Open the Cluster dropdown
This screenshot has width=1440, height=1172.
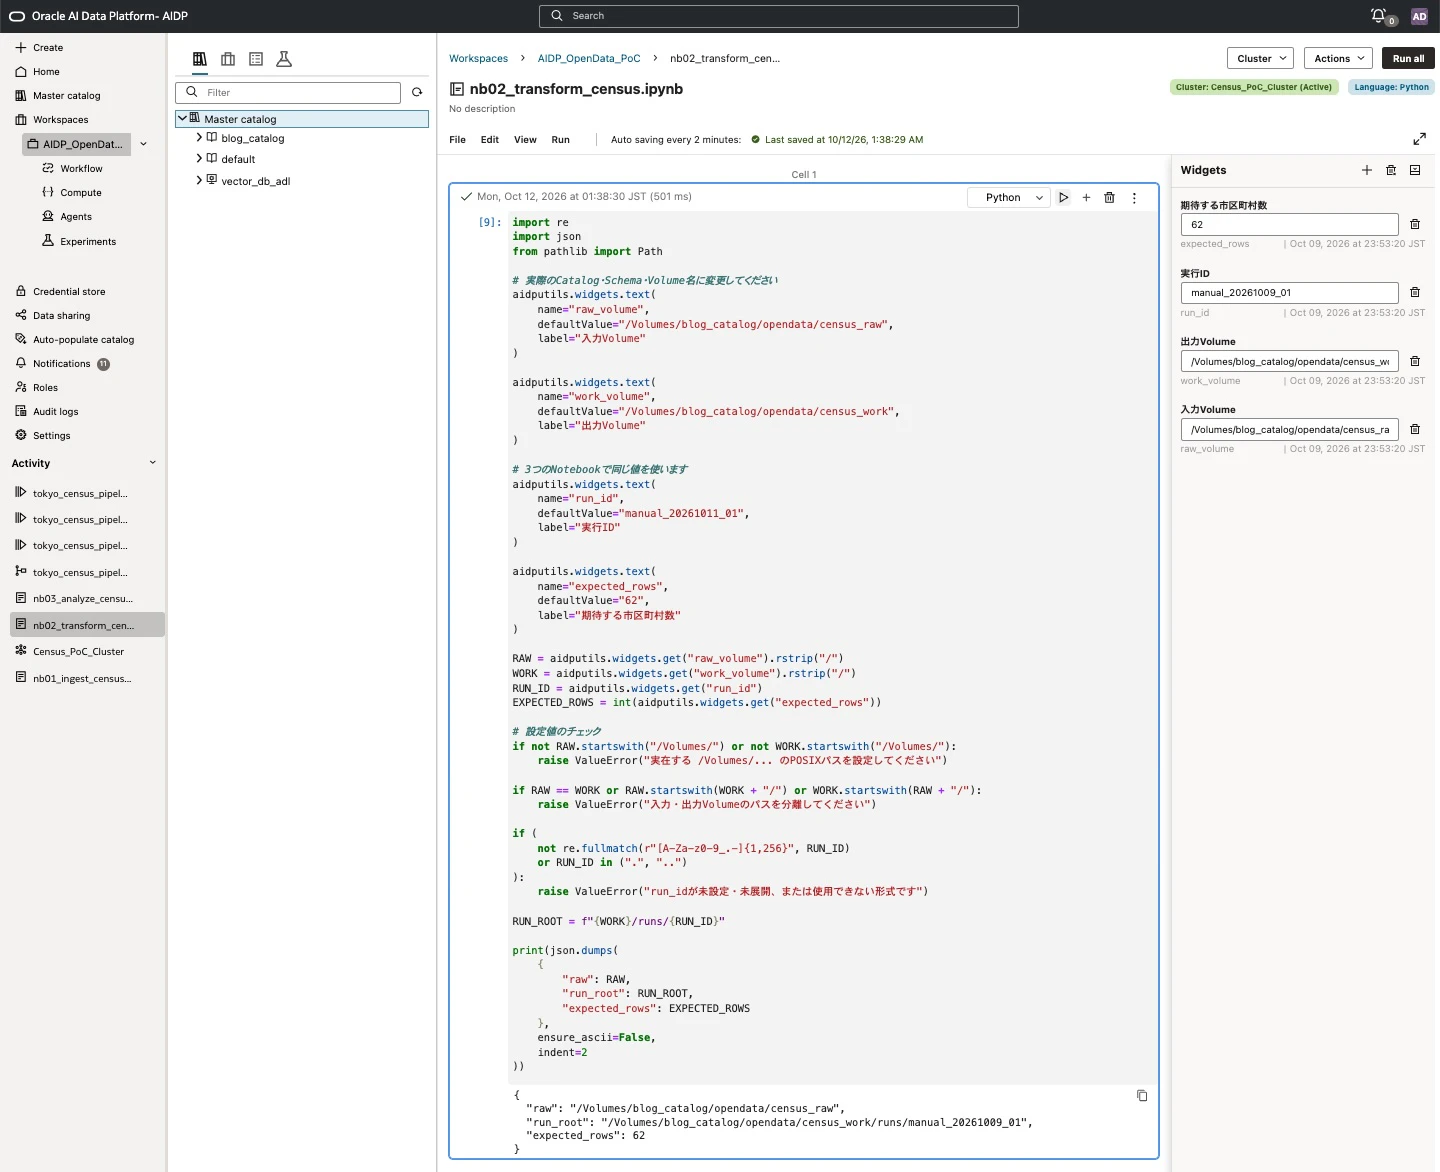[x=1260, y=59]
